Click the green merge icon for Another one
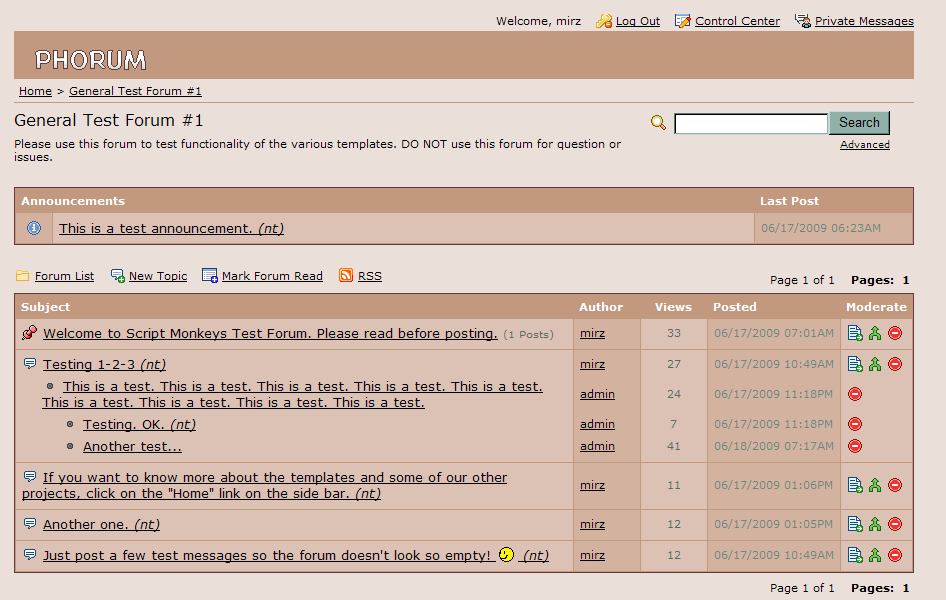The image size is (946, 600). 875,524
